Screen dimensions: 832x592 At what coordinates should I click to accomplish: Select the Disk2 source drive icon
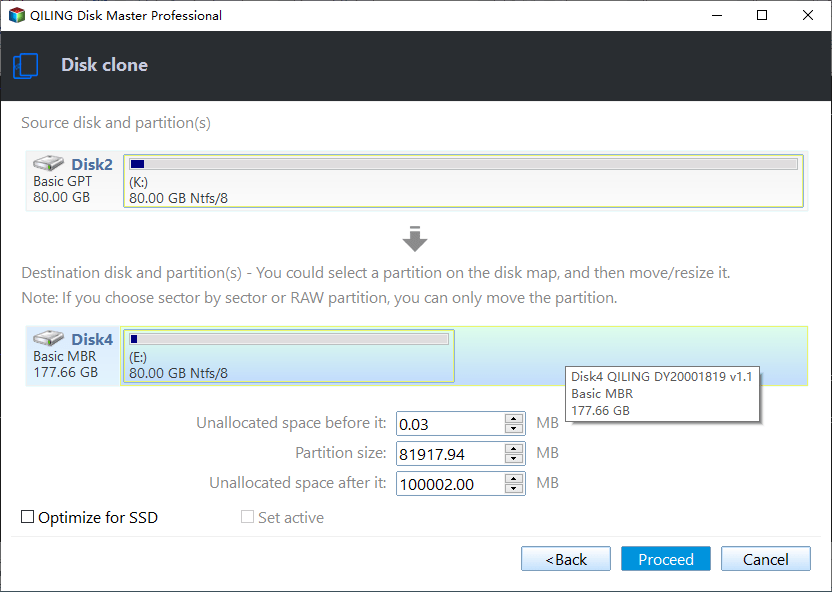tap(48, 163)
